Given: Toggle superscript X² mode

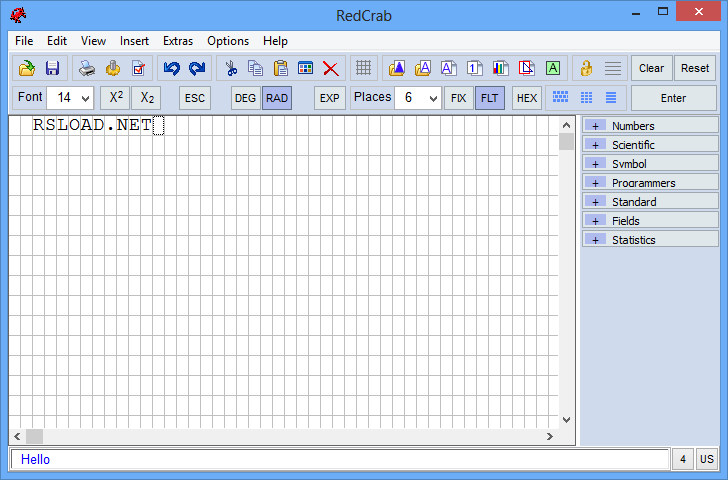Looking at the screenshot, I should coord(116,97).
